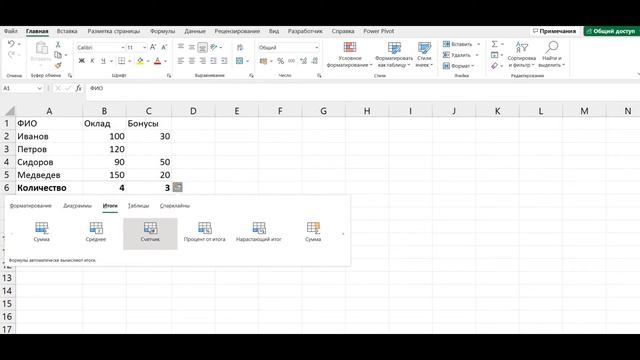Click the Формат cells button
This screenshot has width=640, height=360.
(x=459, y=66)
